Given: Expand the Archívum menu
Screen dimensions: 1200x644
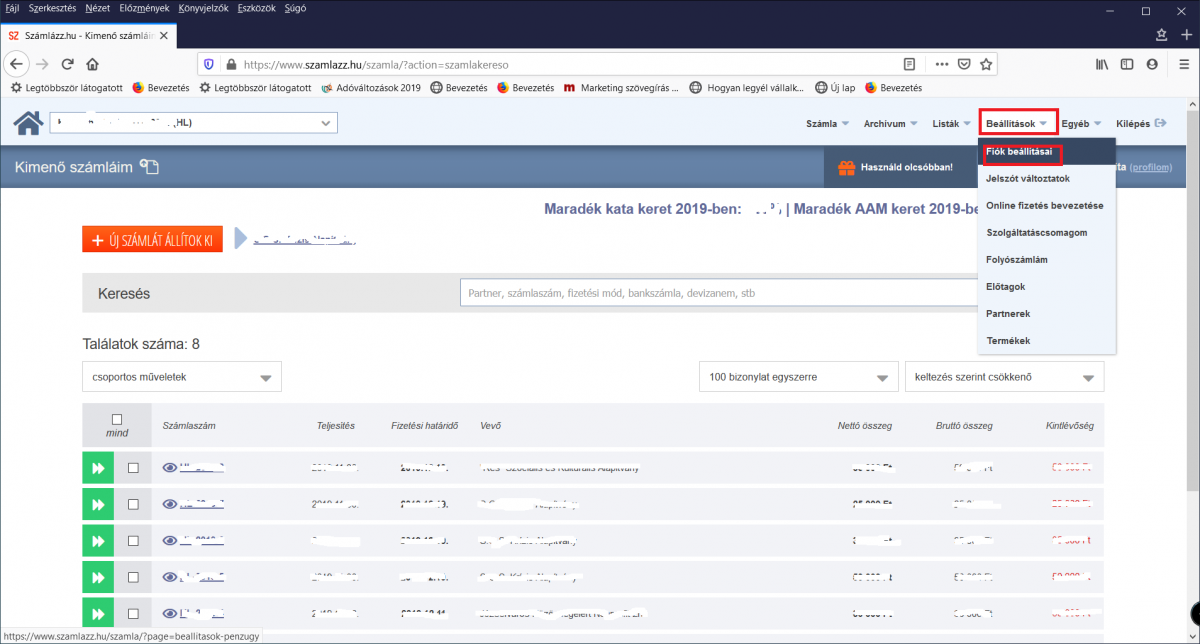Looking at the screenshot, I should click(x=891, y=124).
